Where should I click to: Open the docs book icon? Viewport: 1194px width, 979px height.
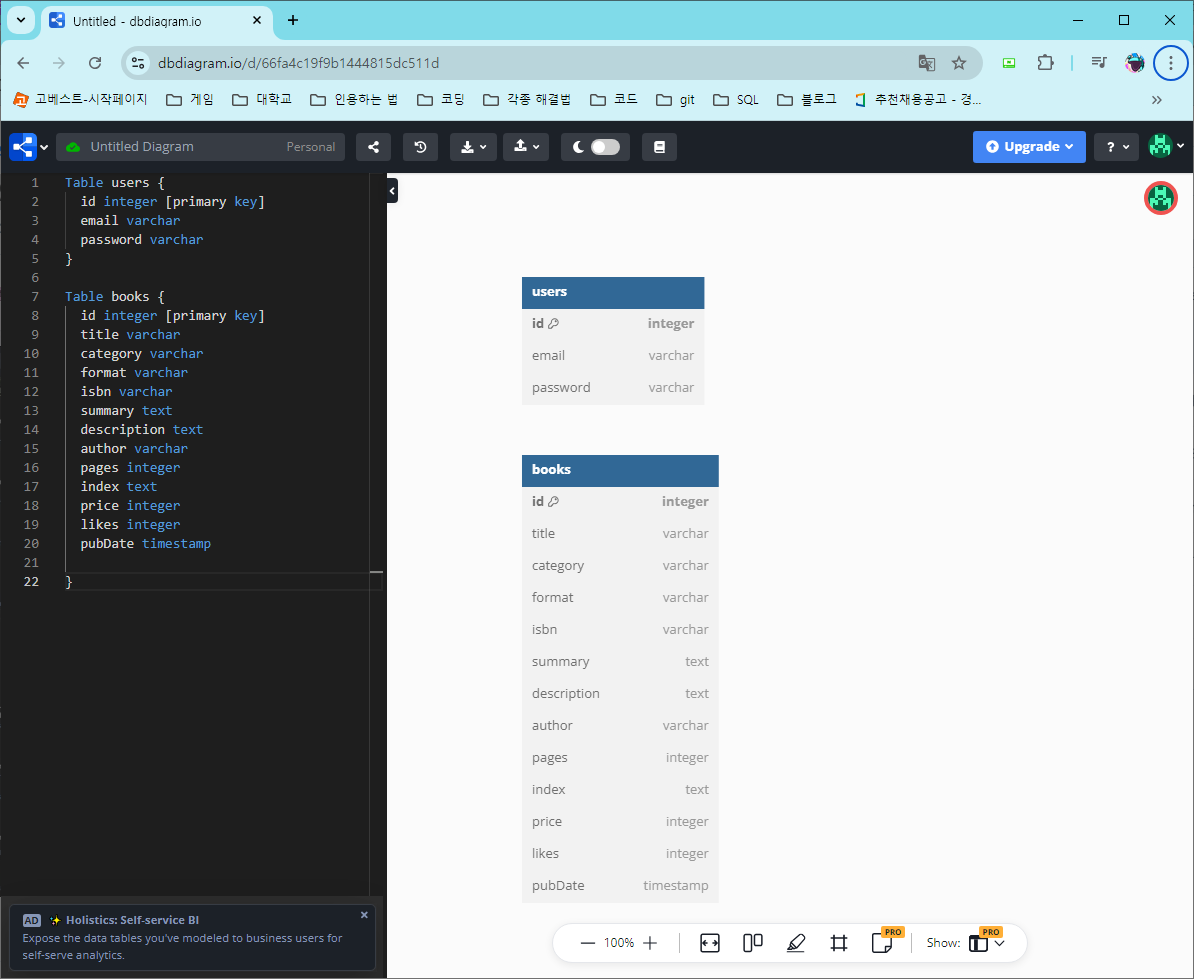[x=659, y=147]
